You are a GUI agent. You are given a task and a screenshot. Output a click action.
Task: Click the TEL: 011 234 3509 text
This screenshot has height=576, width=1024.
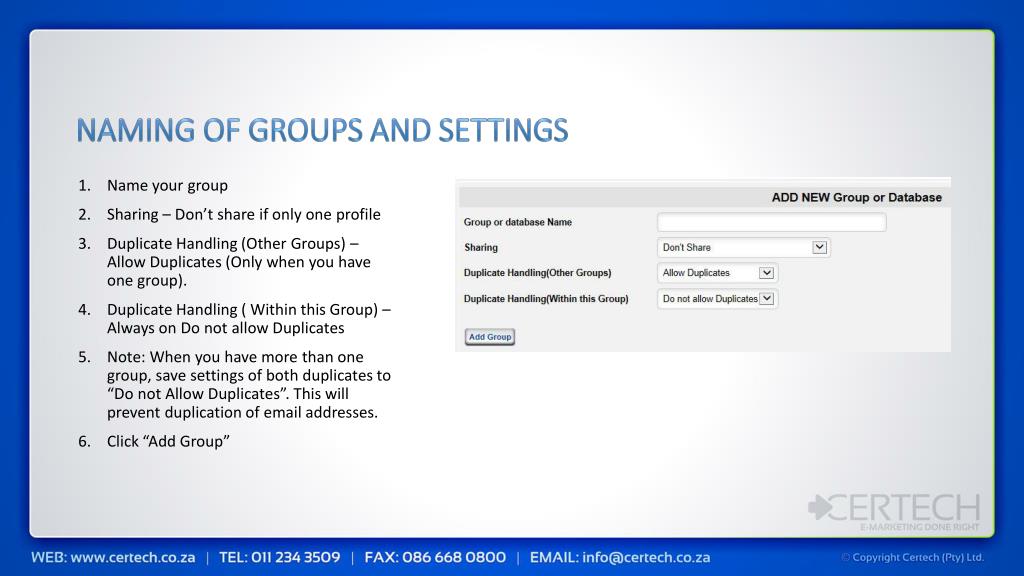[x=280, y=557]
